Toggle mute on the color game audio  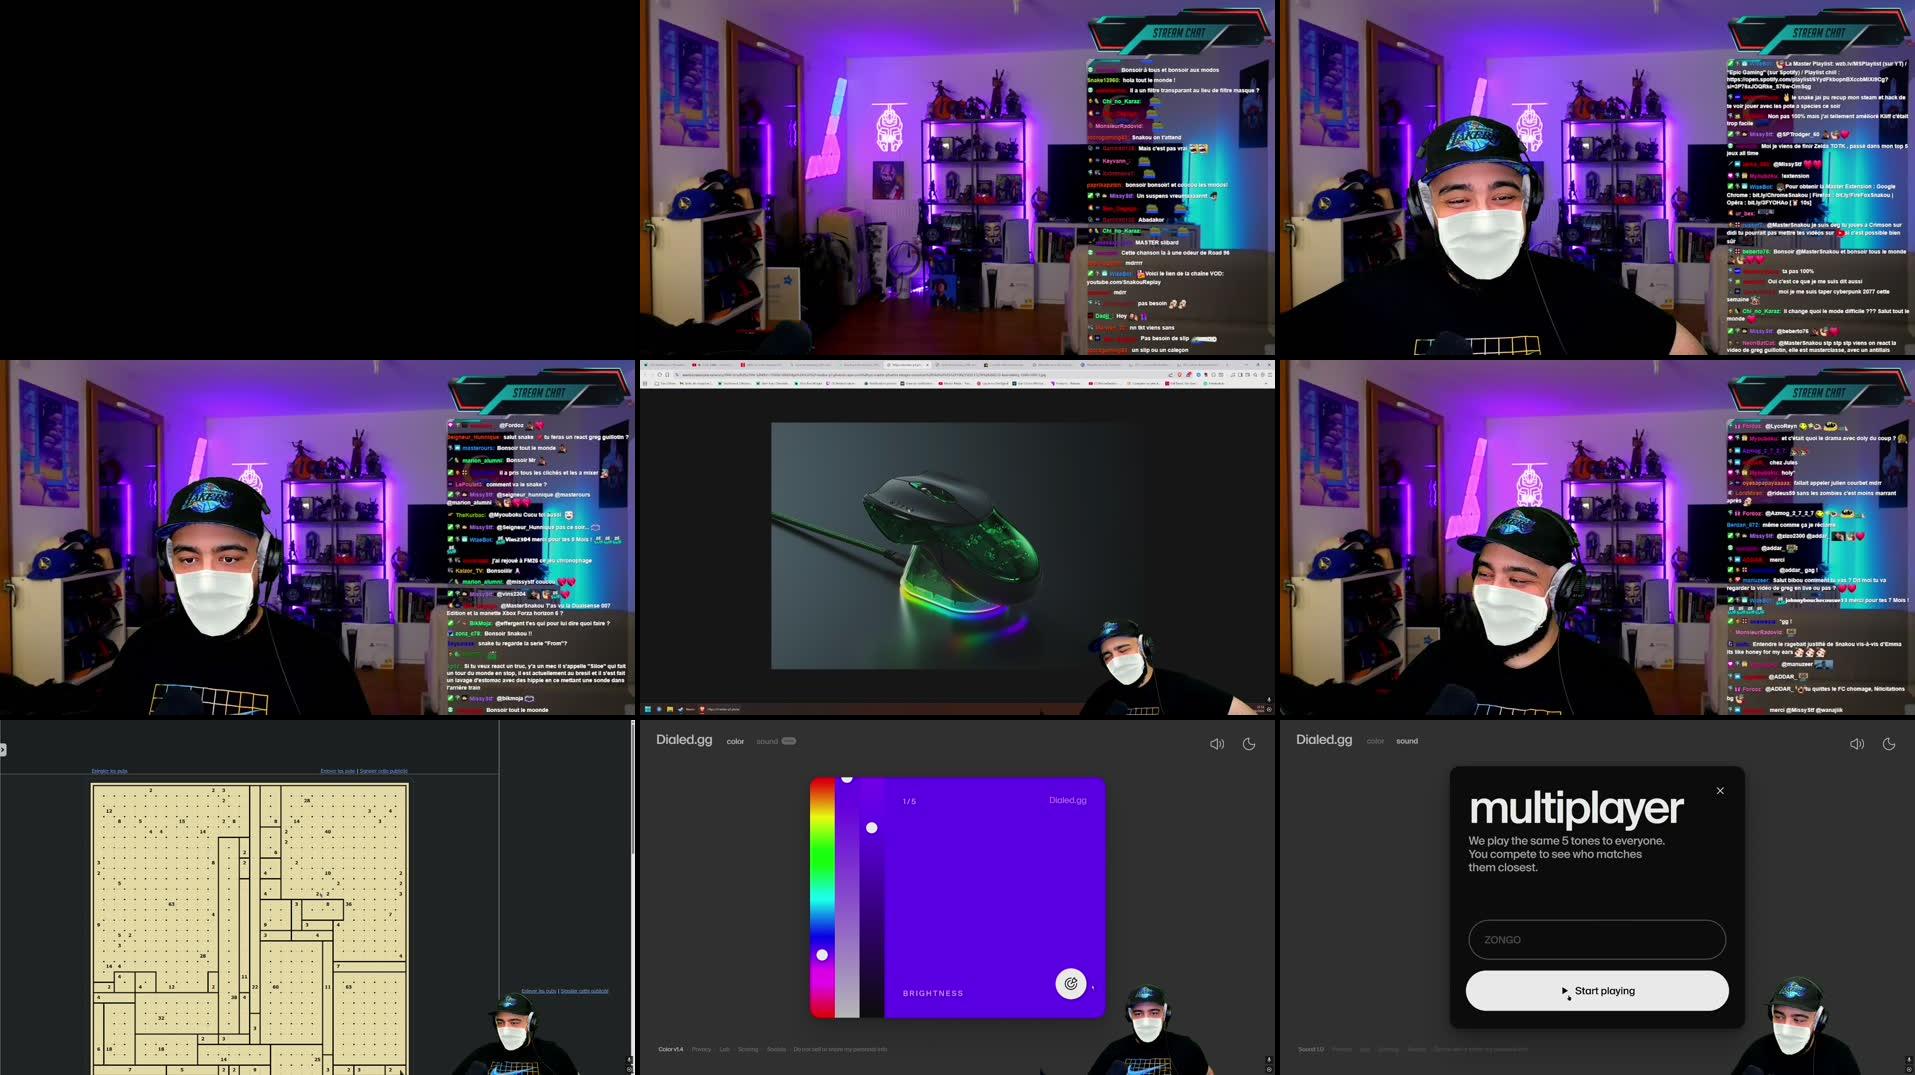[1217, 744]
